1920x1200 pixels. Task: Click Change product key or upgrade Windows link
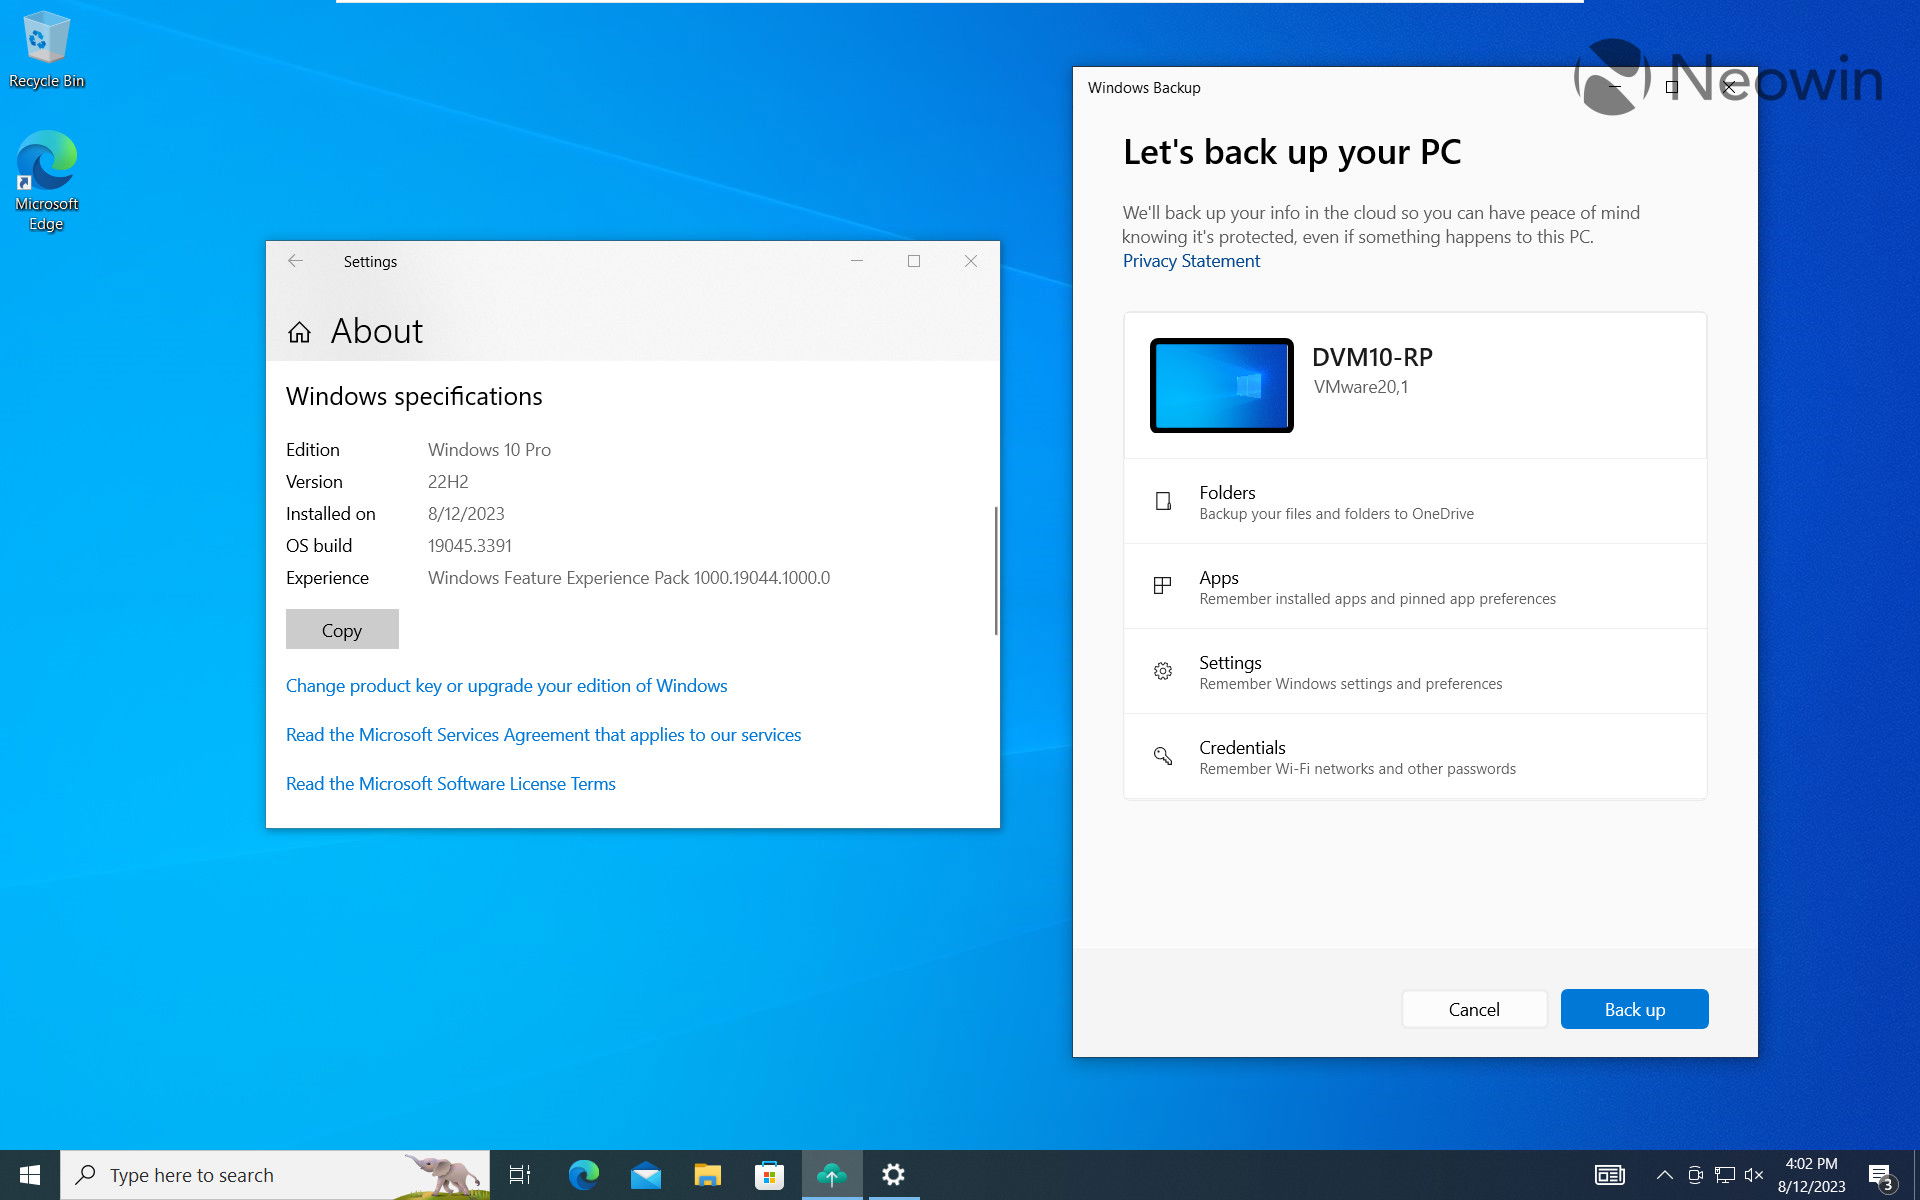[507, 683]
